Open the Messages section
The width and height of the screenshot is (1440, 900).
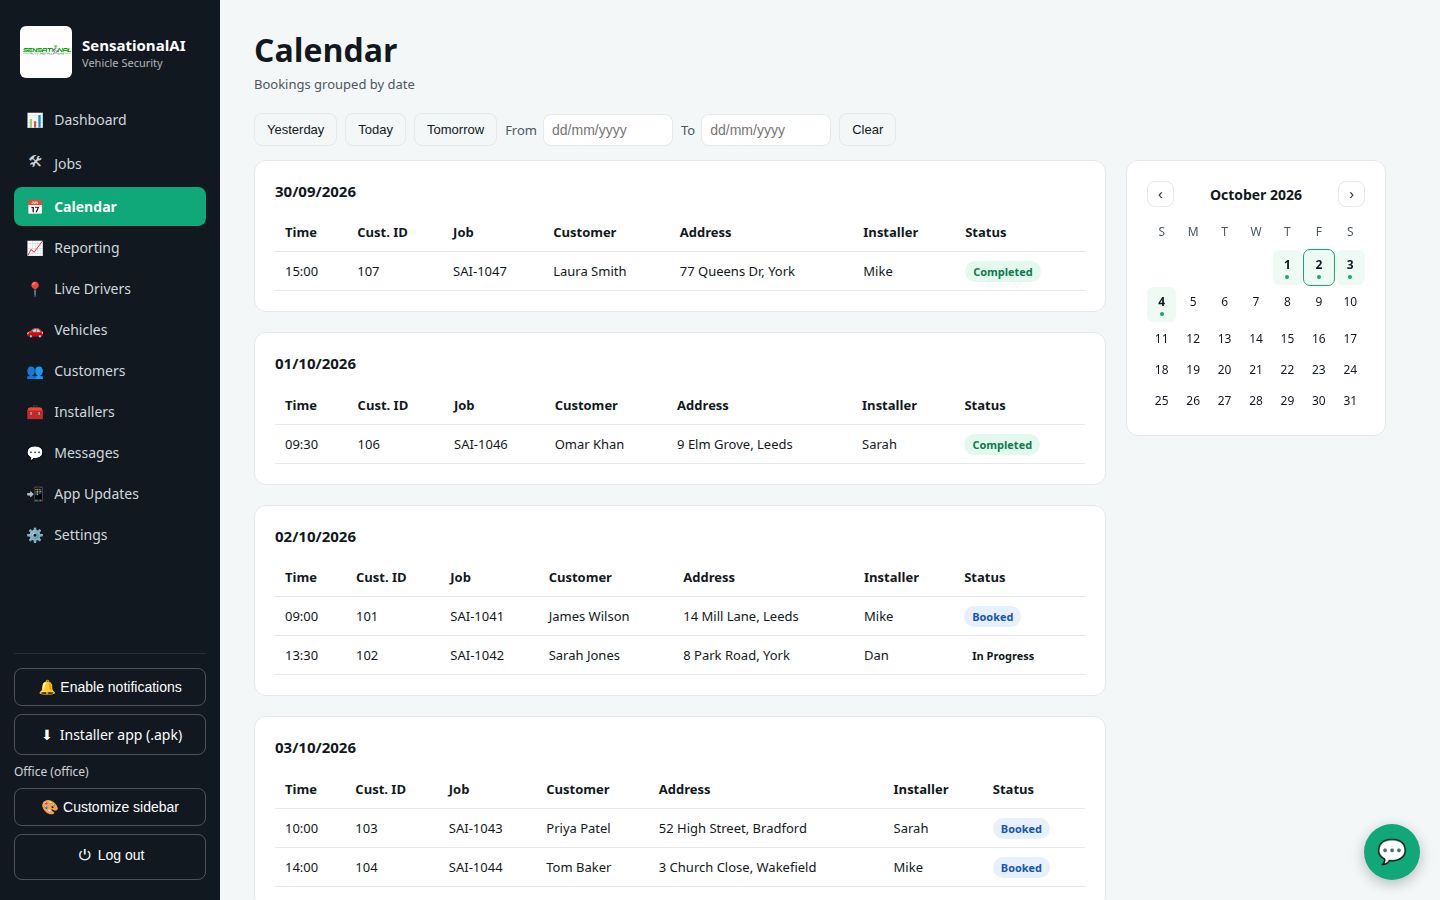[110, 453]
